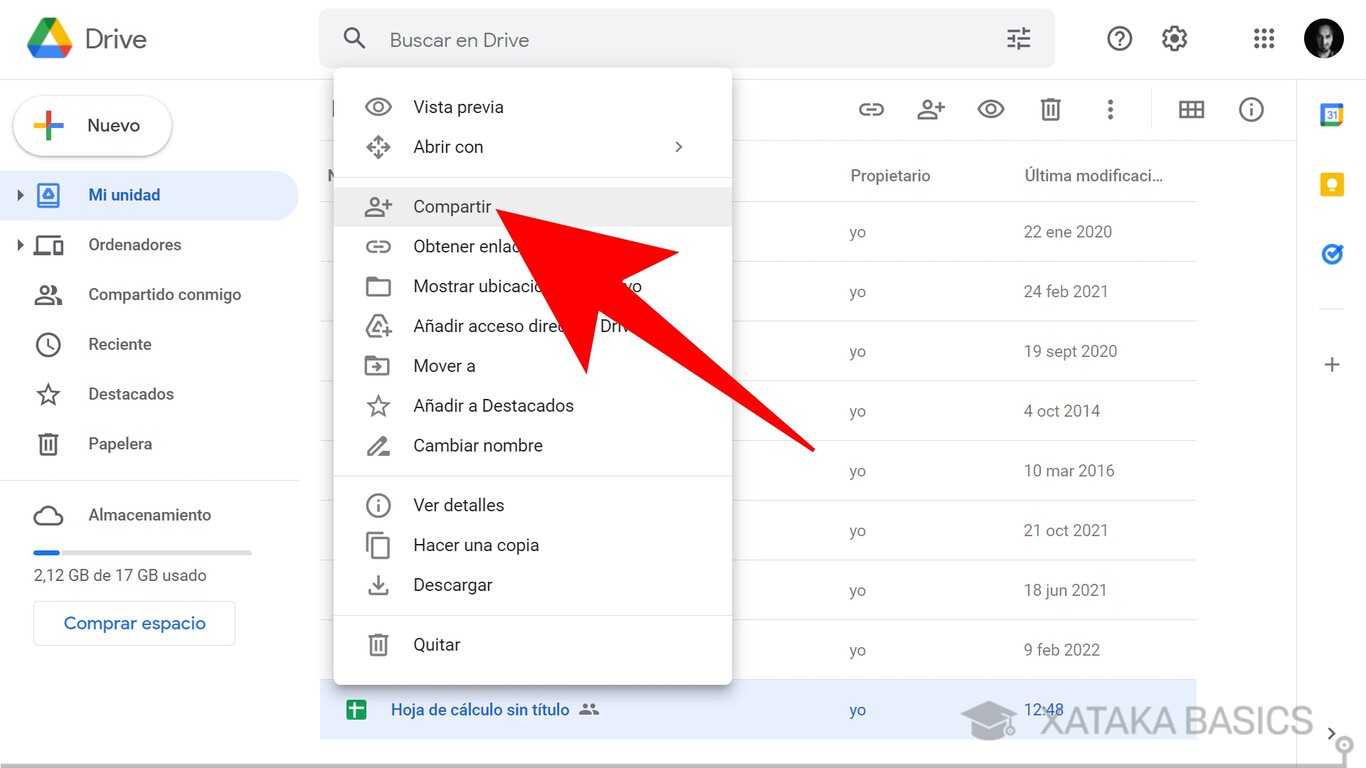Image resolution: width=1366 pixels, height=768 pixels.
Task: Choose Obtener enlace menu entry
Action: (x=532, y=246)
